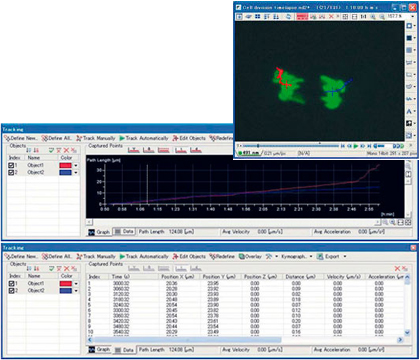Screen dimensions: 420x360
Task: Click red X delete icon in upper Objects panel
Action: 66,150
